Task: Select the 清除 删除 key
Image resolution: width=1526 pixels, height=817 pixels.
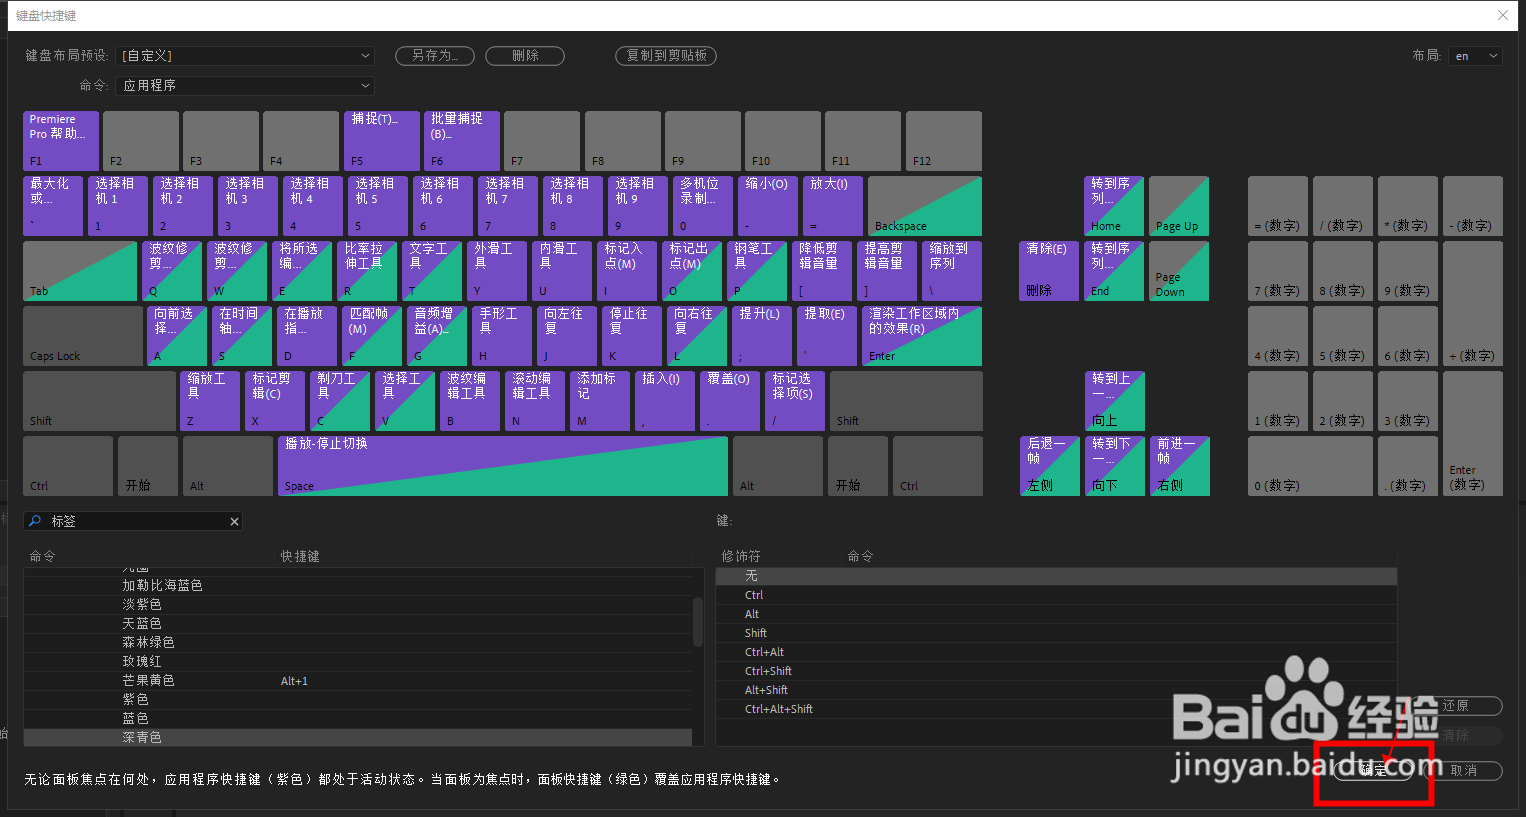Action: (x=1049, y=271)
